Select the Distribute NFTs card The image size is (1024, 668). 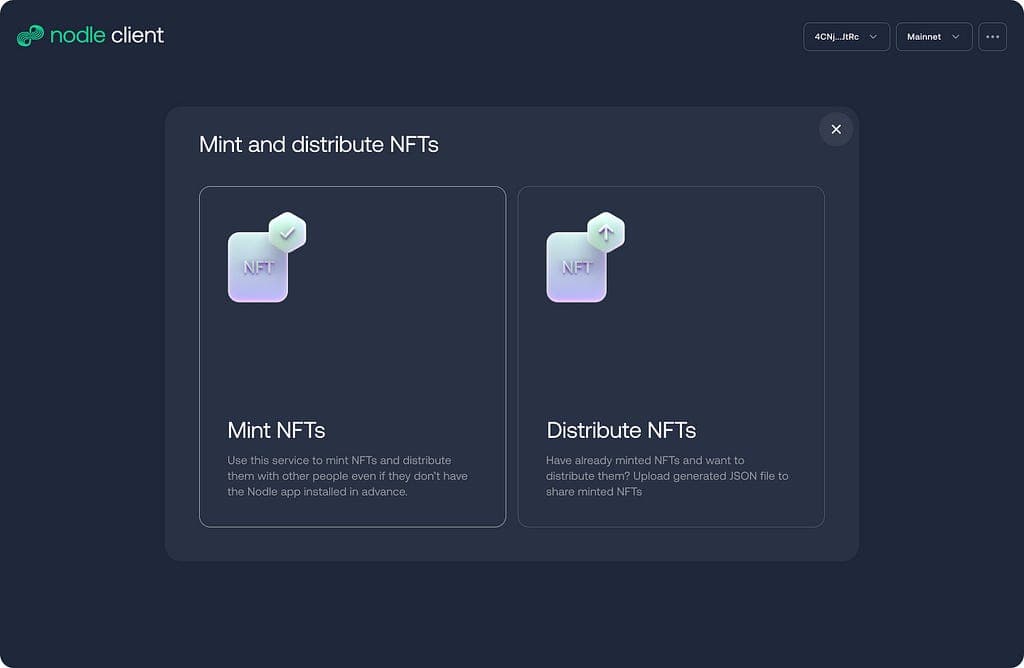[x=671, y=356]
